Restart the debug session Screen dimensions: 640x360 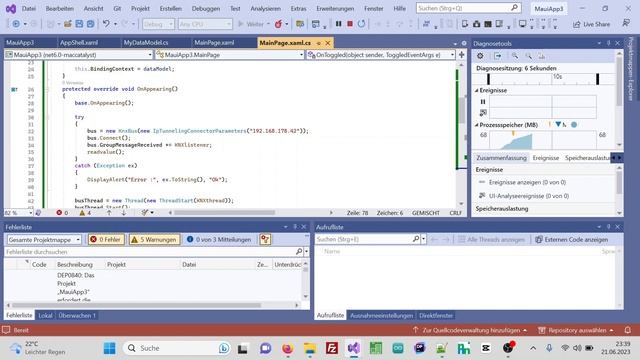pyautogui.click(x=361, y=24)
